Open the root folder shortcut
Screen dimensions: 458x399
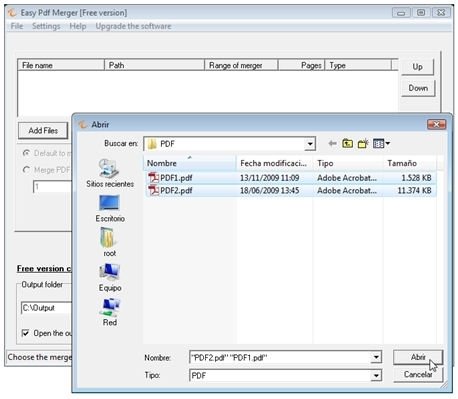[109, 242]
